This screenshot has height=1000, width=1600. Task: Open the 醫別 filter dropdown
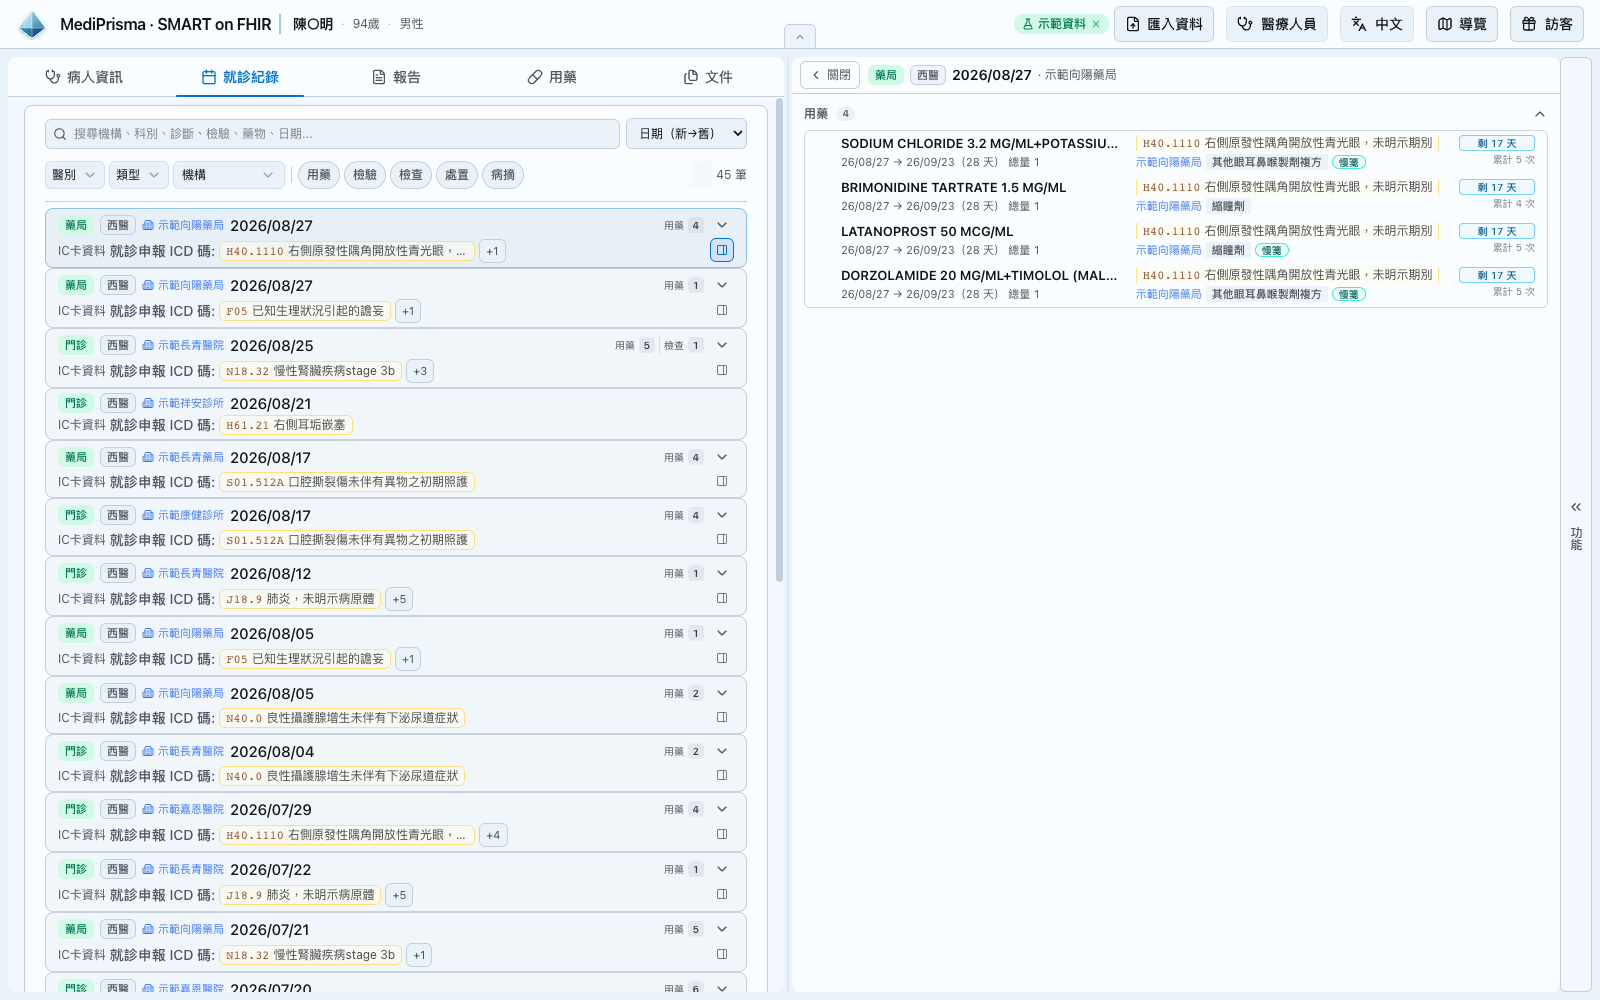(74, 175)
